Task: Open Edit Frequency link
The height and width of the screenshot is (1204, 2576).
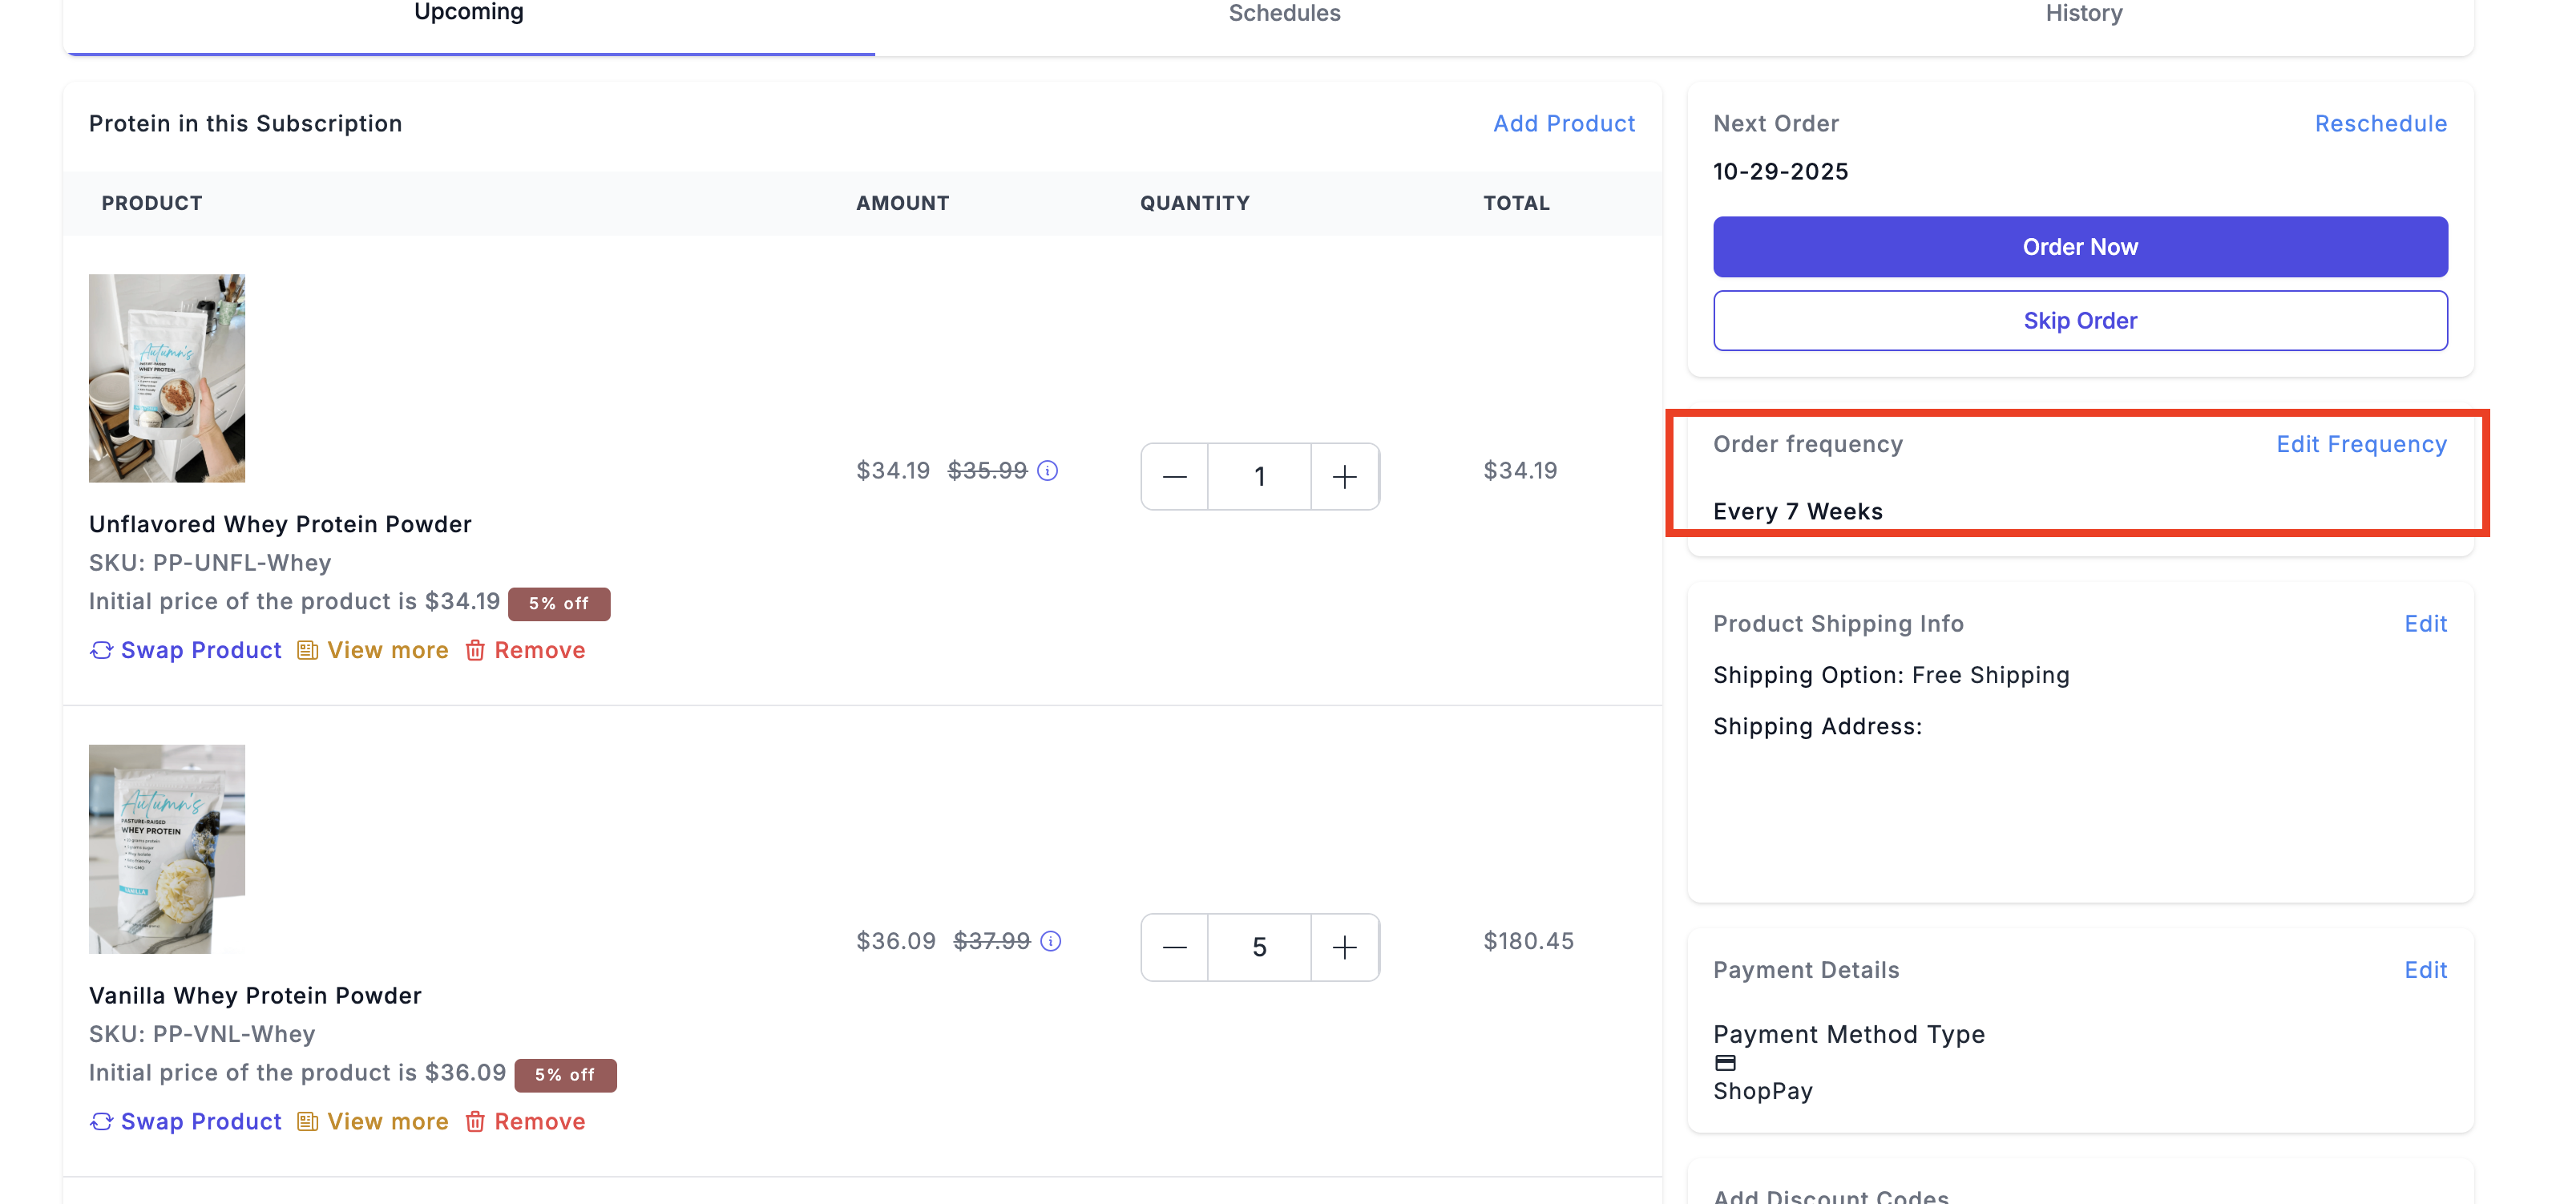Action: click(2361, 444)
